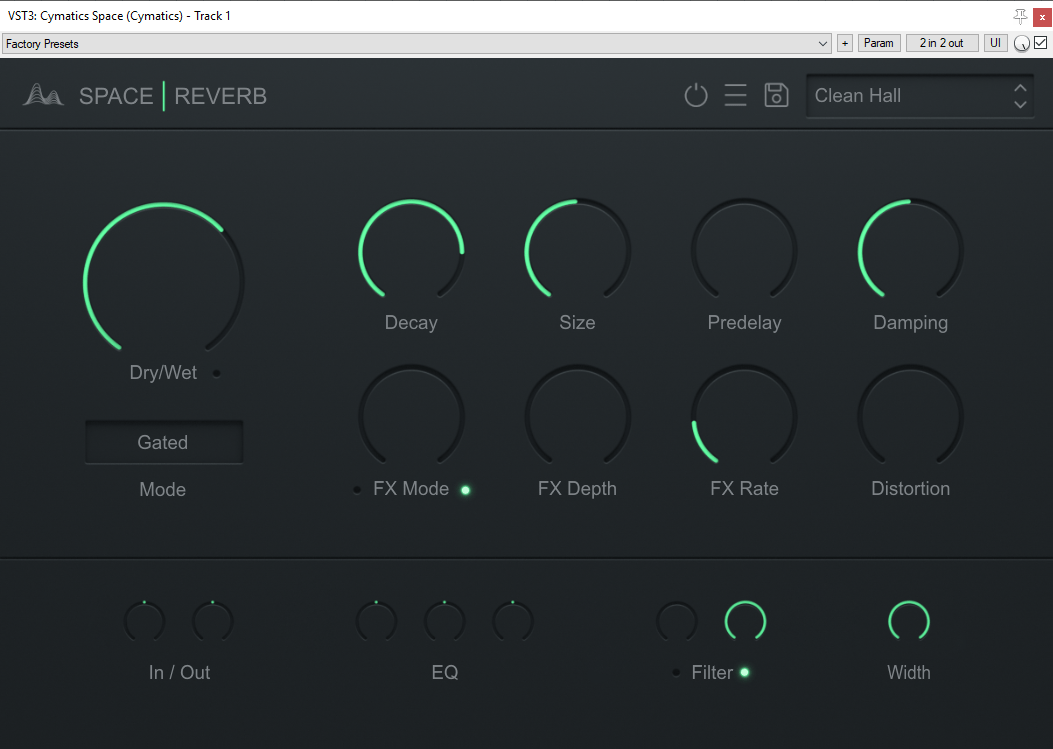This screenshot has height=749, width=1053.
Task: Change the Gated mode selector
Action: [x=163, y=442]
